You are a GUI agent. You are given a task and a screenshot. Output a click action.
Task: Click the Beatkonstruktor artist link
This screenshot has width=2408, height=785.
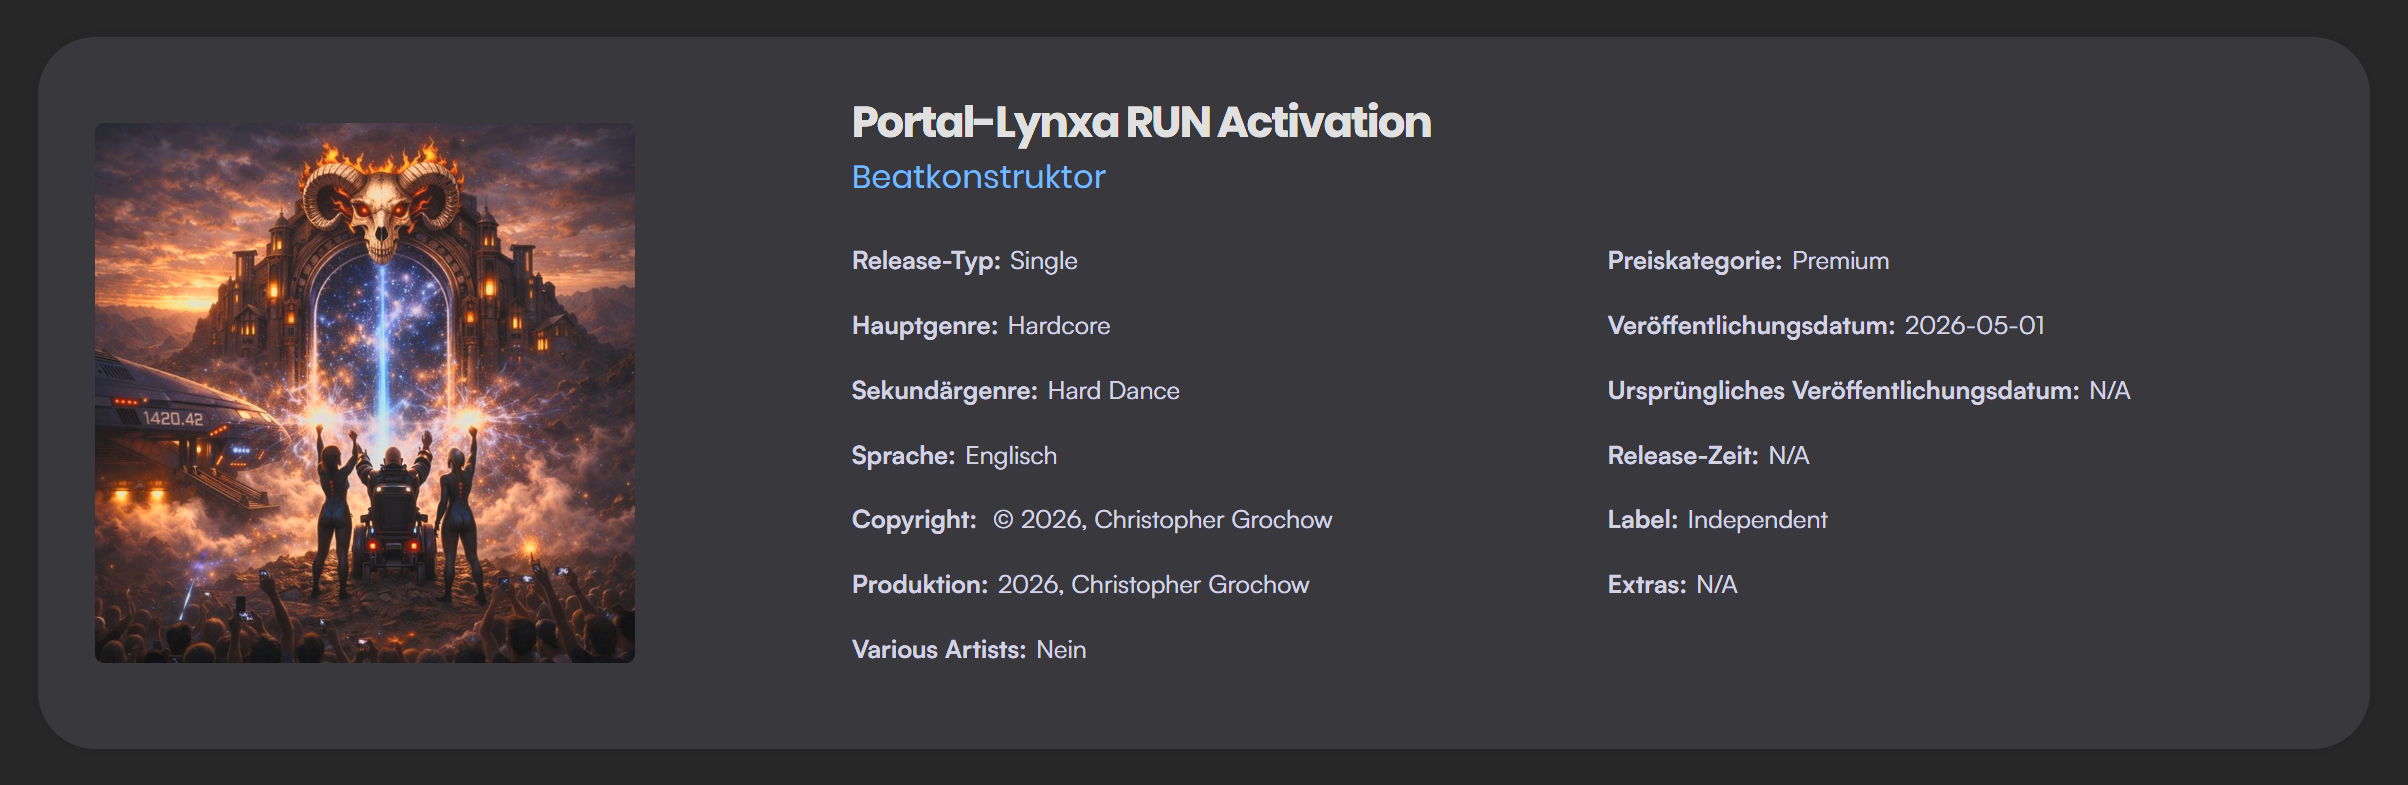(978, 177)
